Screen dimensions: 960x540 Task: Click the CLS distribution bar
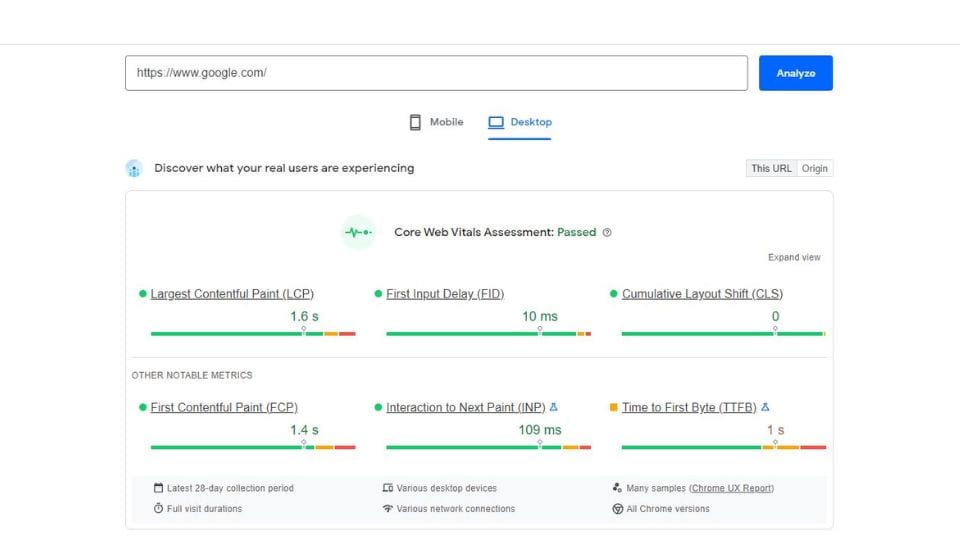[724, 334]
